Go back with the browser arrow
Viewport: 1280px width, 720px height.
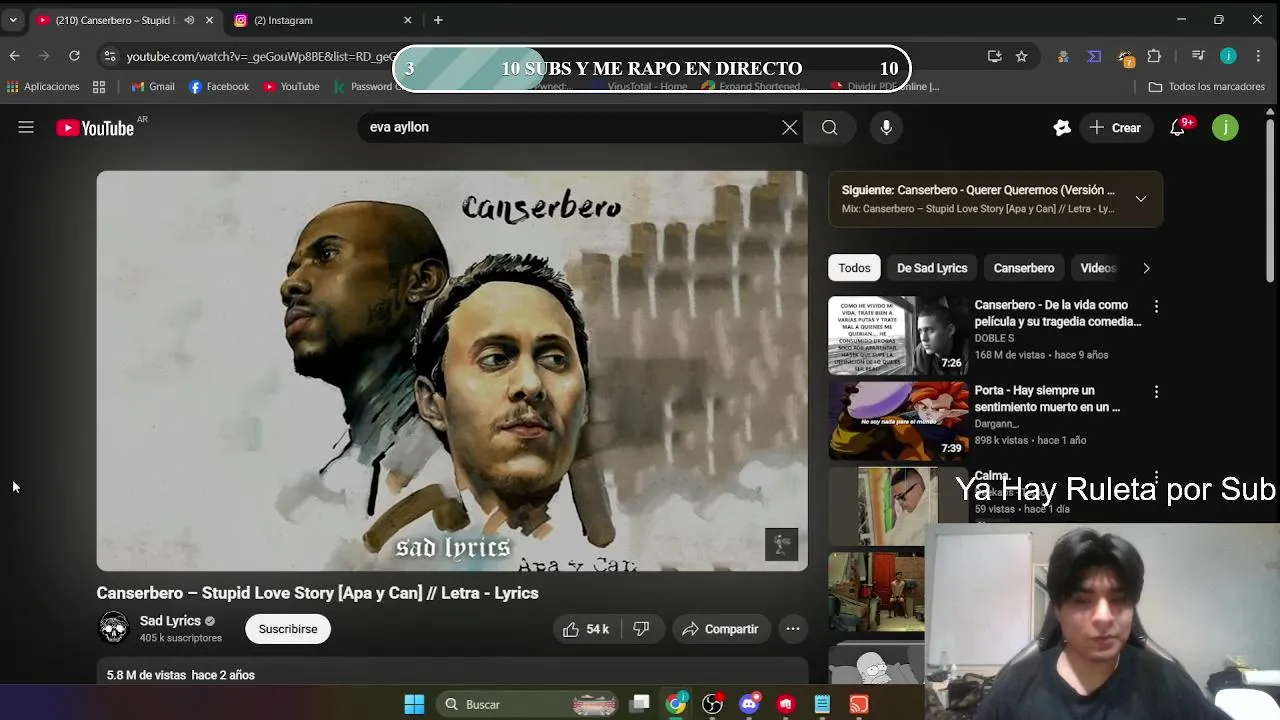click(x=14, y=56)
